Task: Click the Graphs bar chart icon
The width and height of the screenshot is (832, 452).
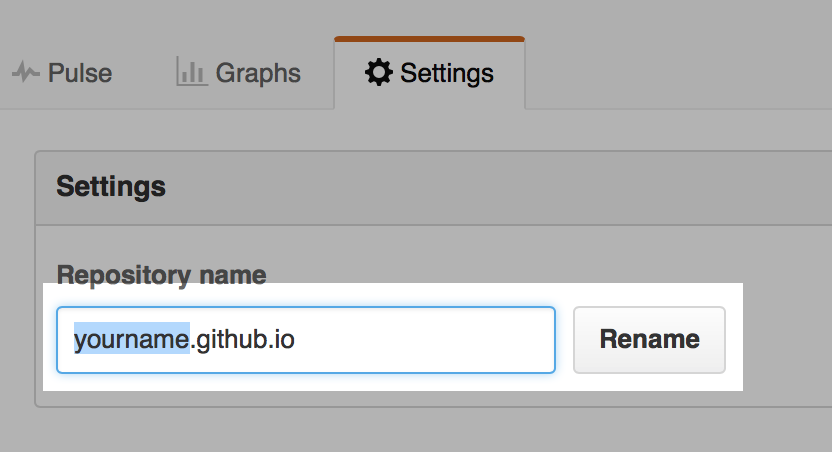Action: coord(191,72)
